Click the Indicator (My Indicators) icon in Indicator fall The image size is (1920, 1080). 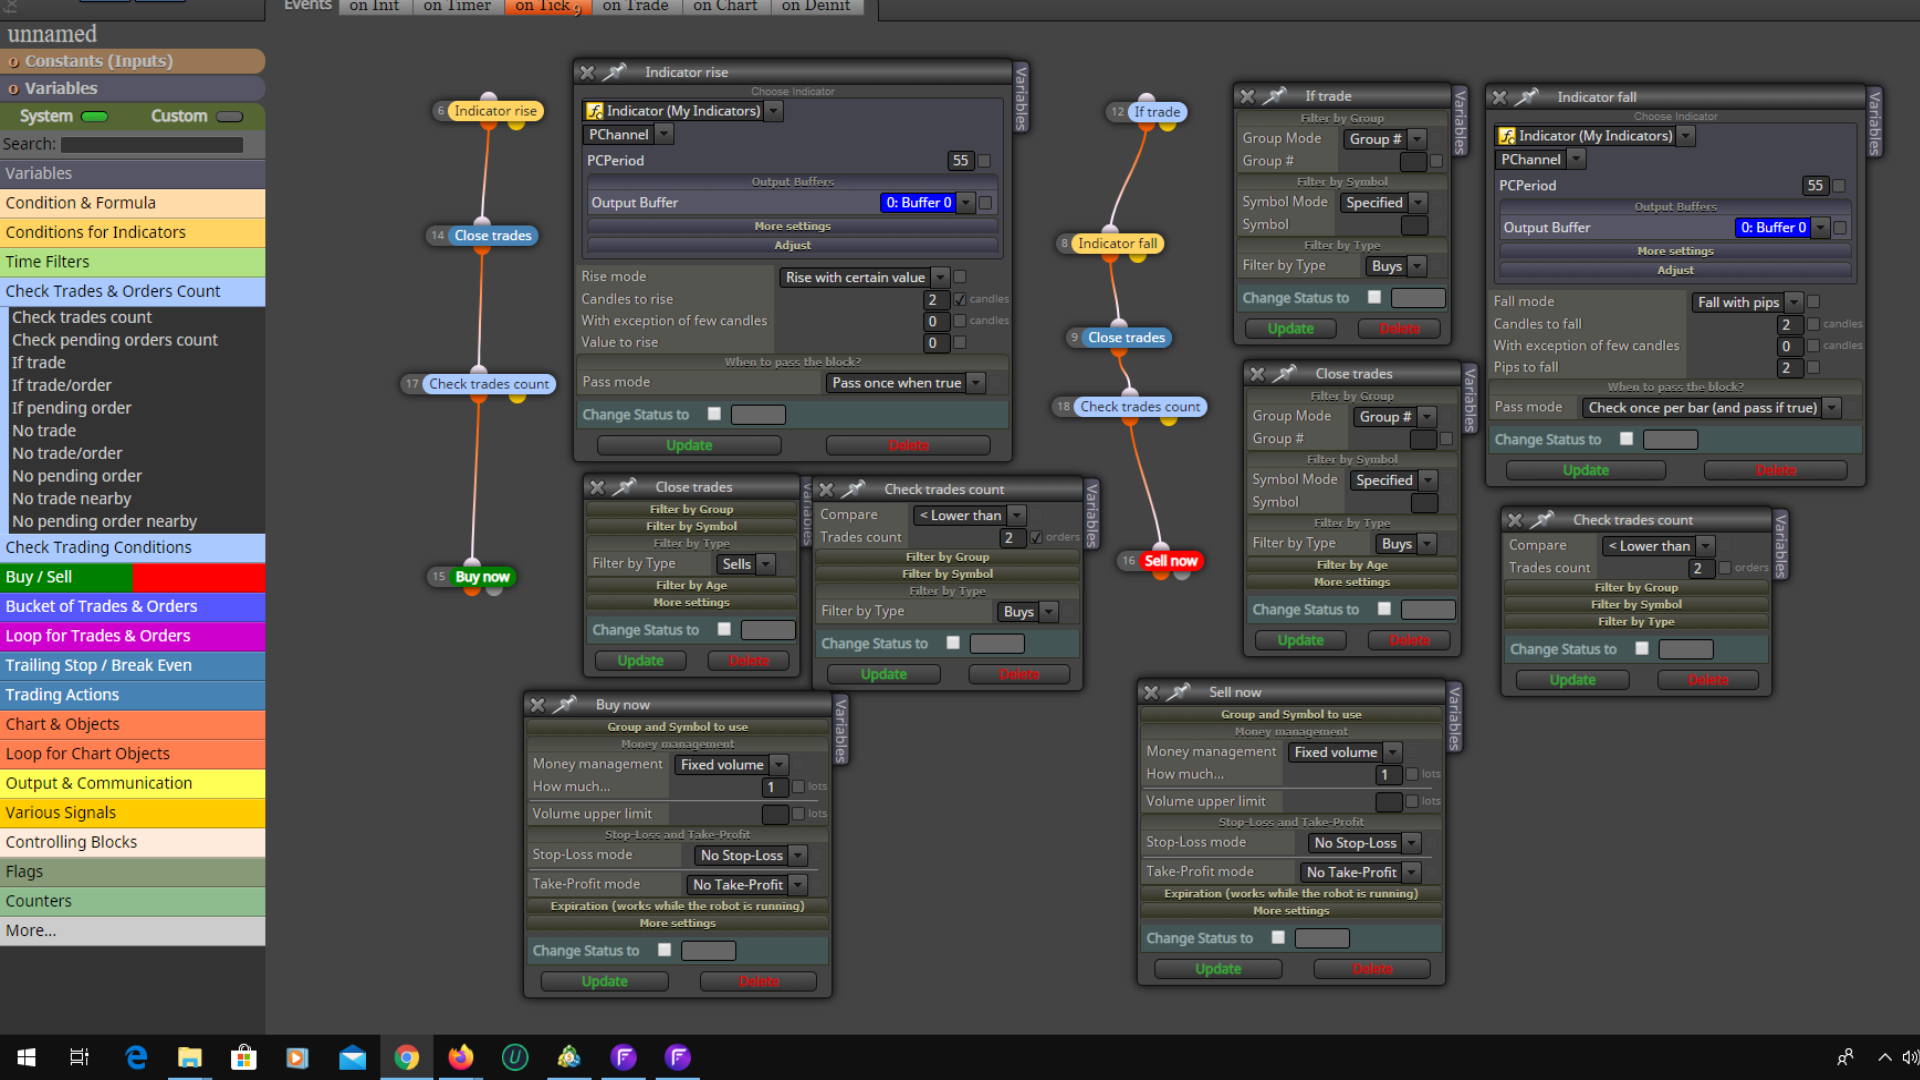pyautogui.click(x=1507, y=136)
